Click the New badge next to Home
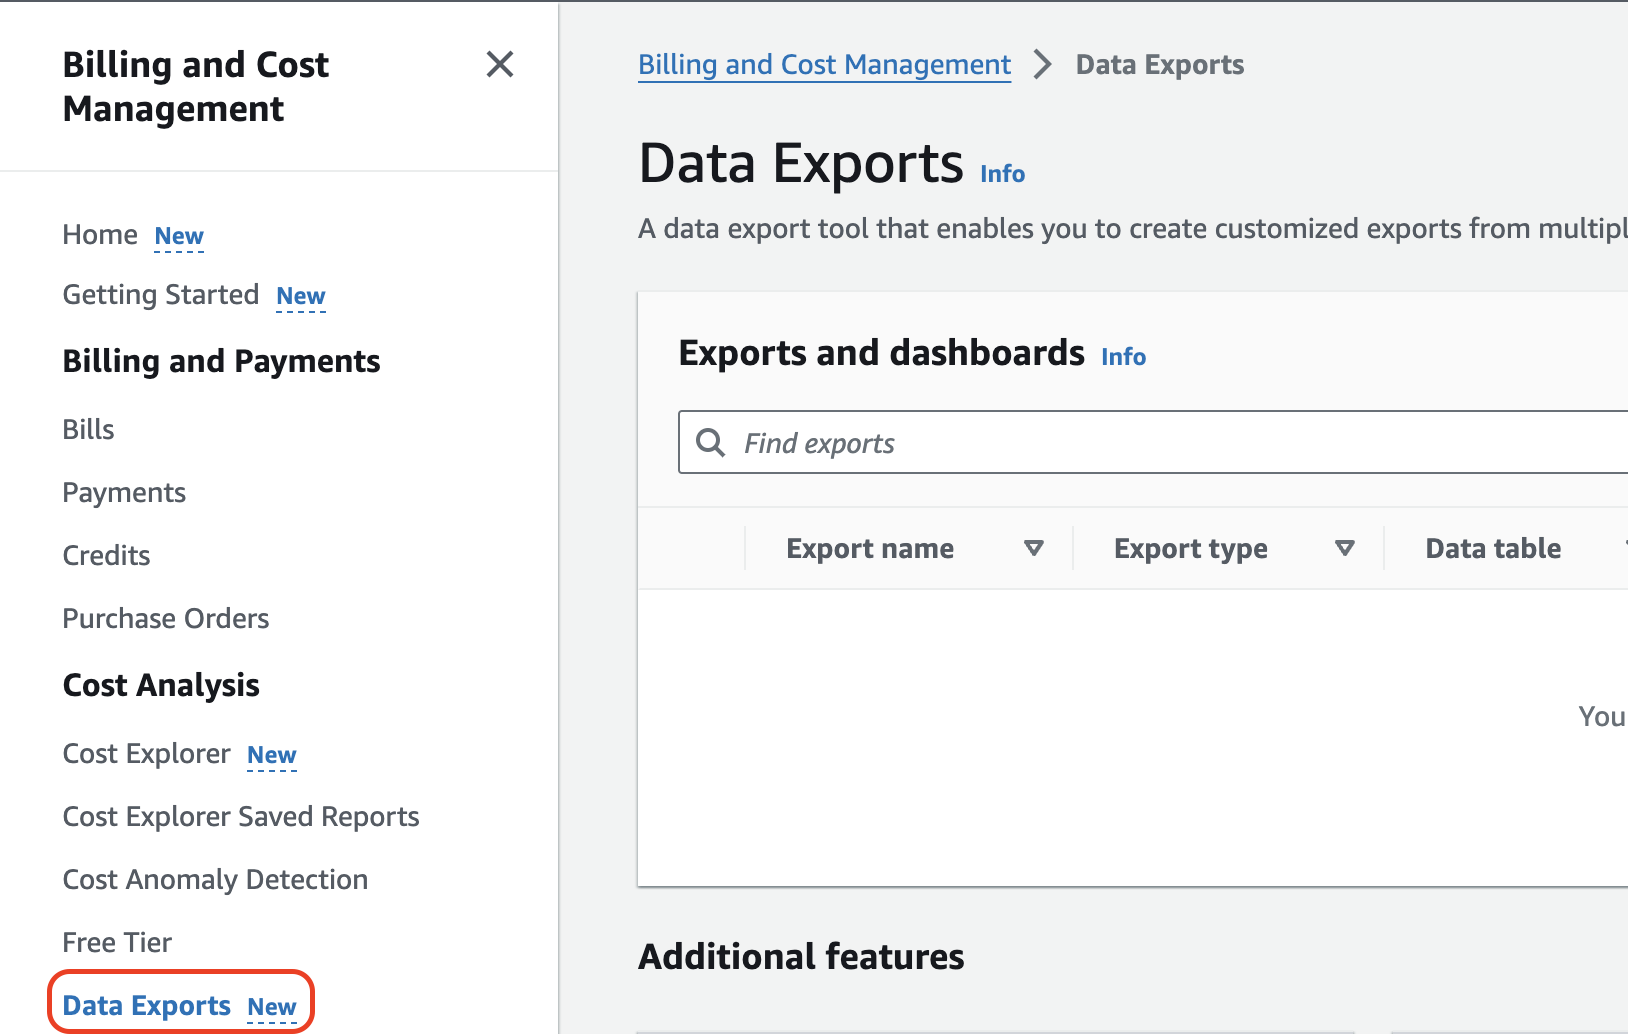 (179, 236)
